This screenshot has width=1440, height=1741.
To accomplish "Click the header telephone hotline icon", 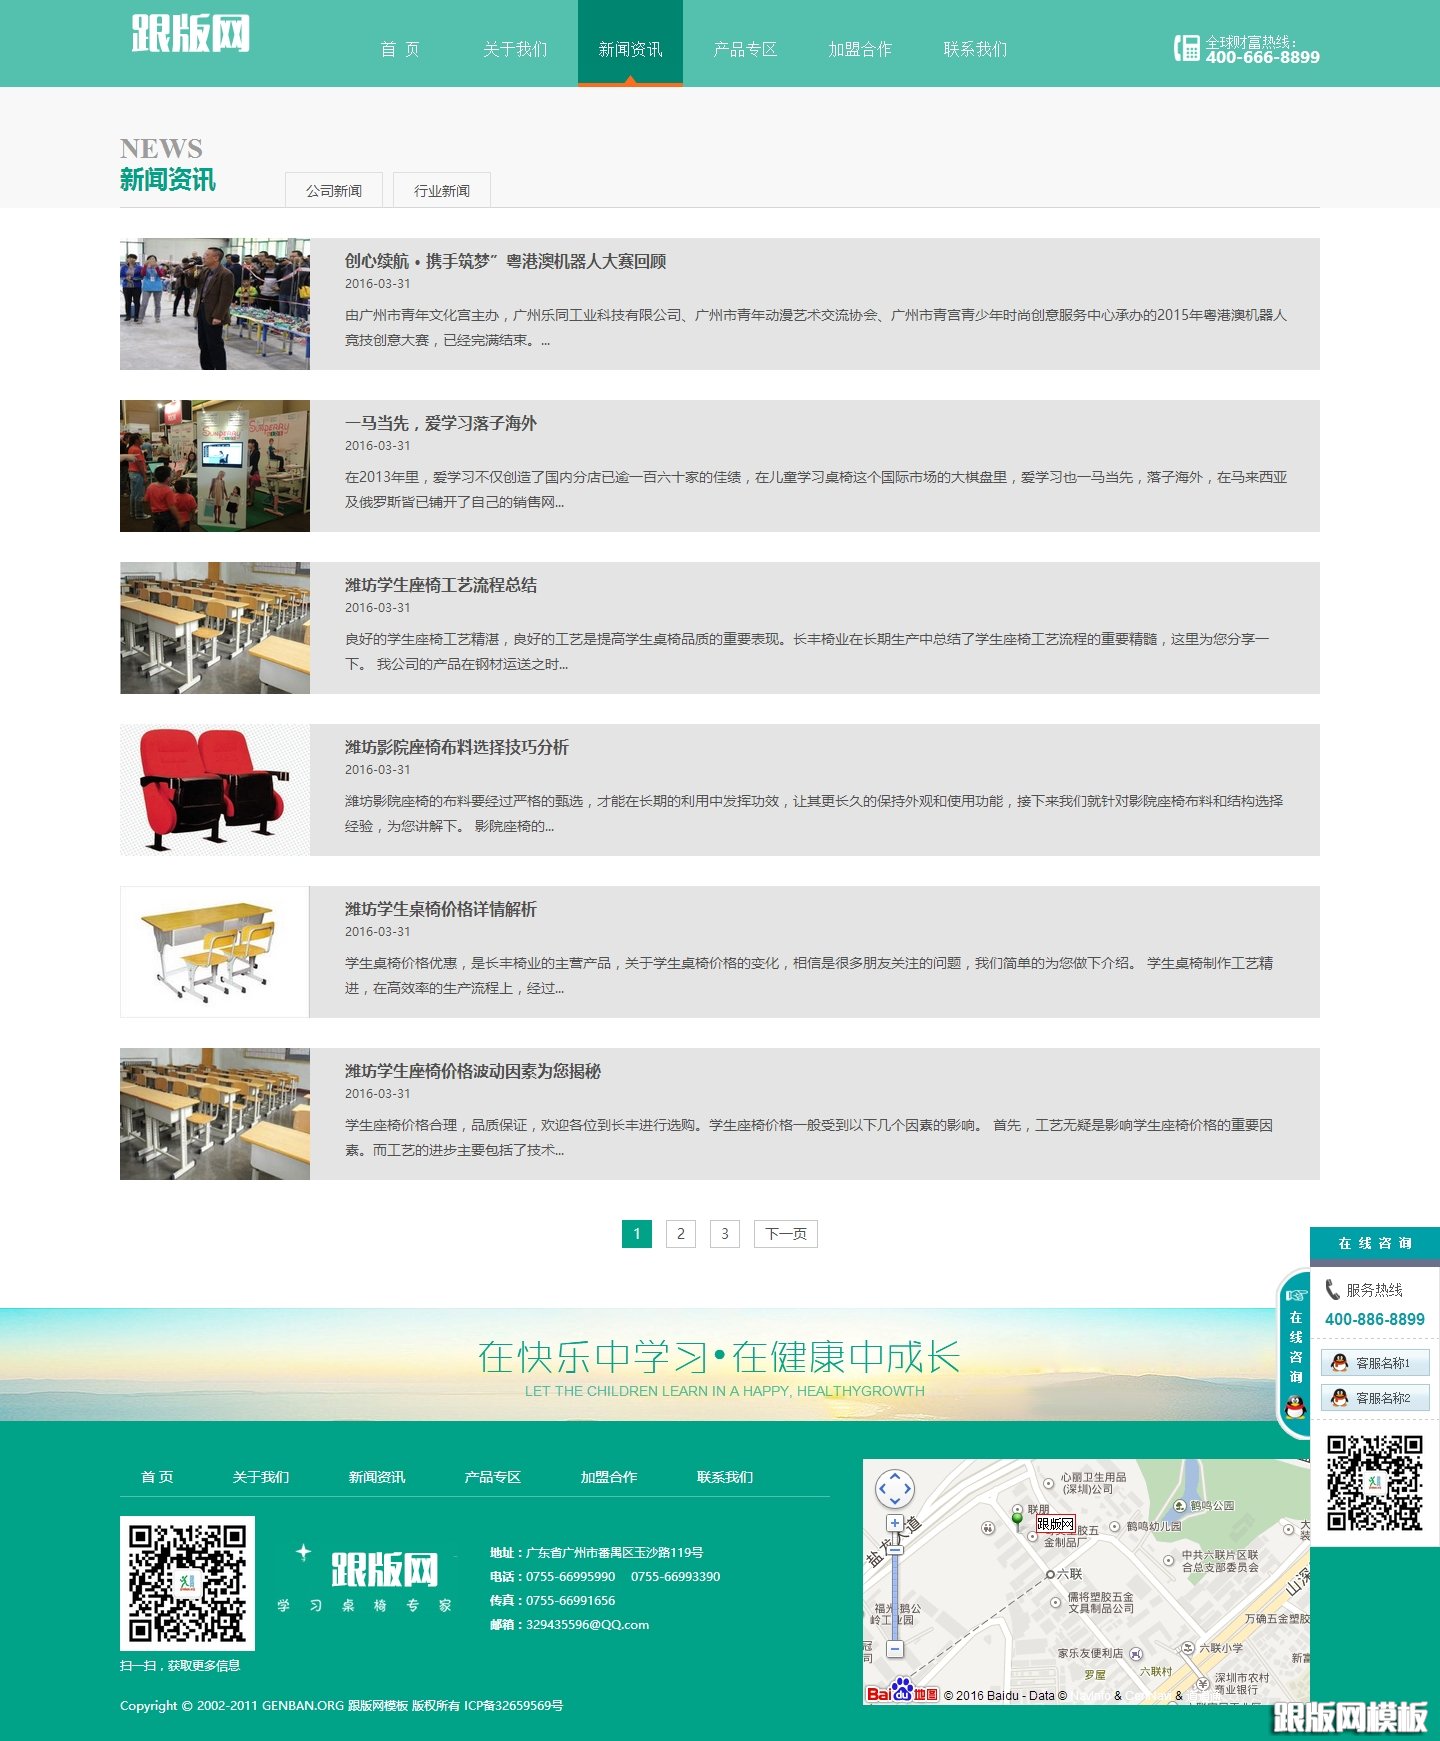I will tap(1186, 48).
